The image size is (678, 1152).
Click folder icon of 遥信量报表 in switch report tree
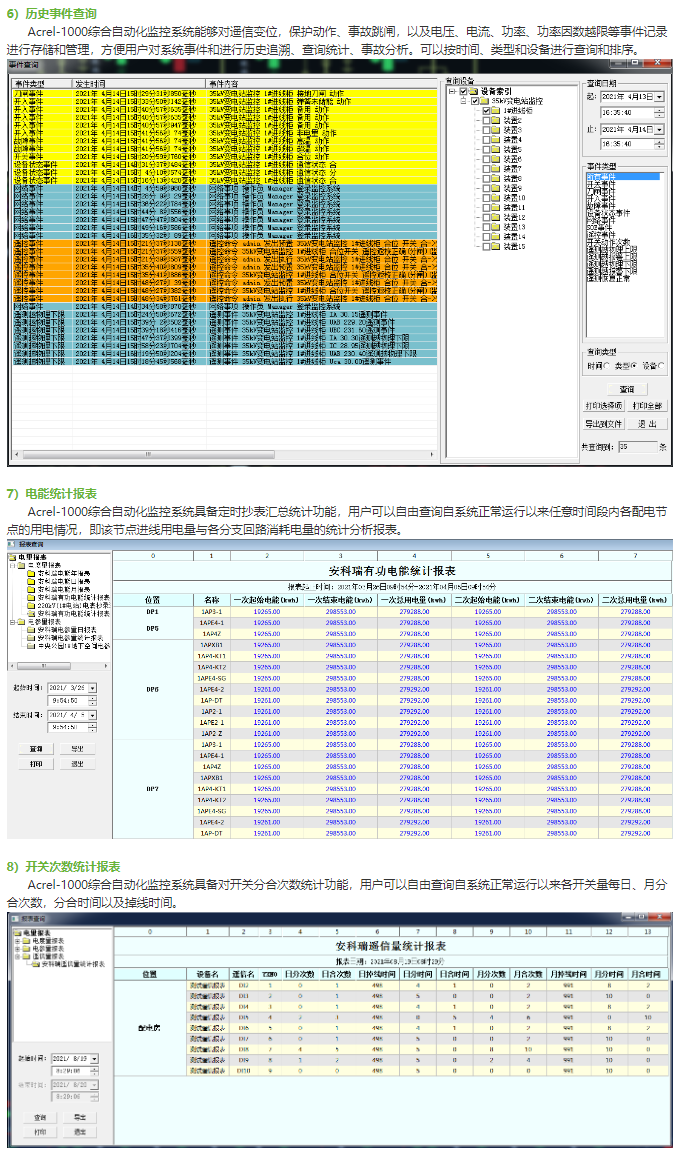click(26, 957)
